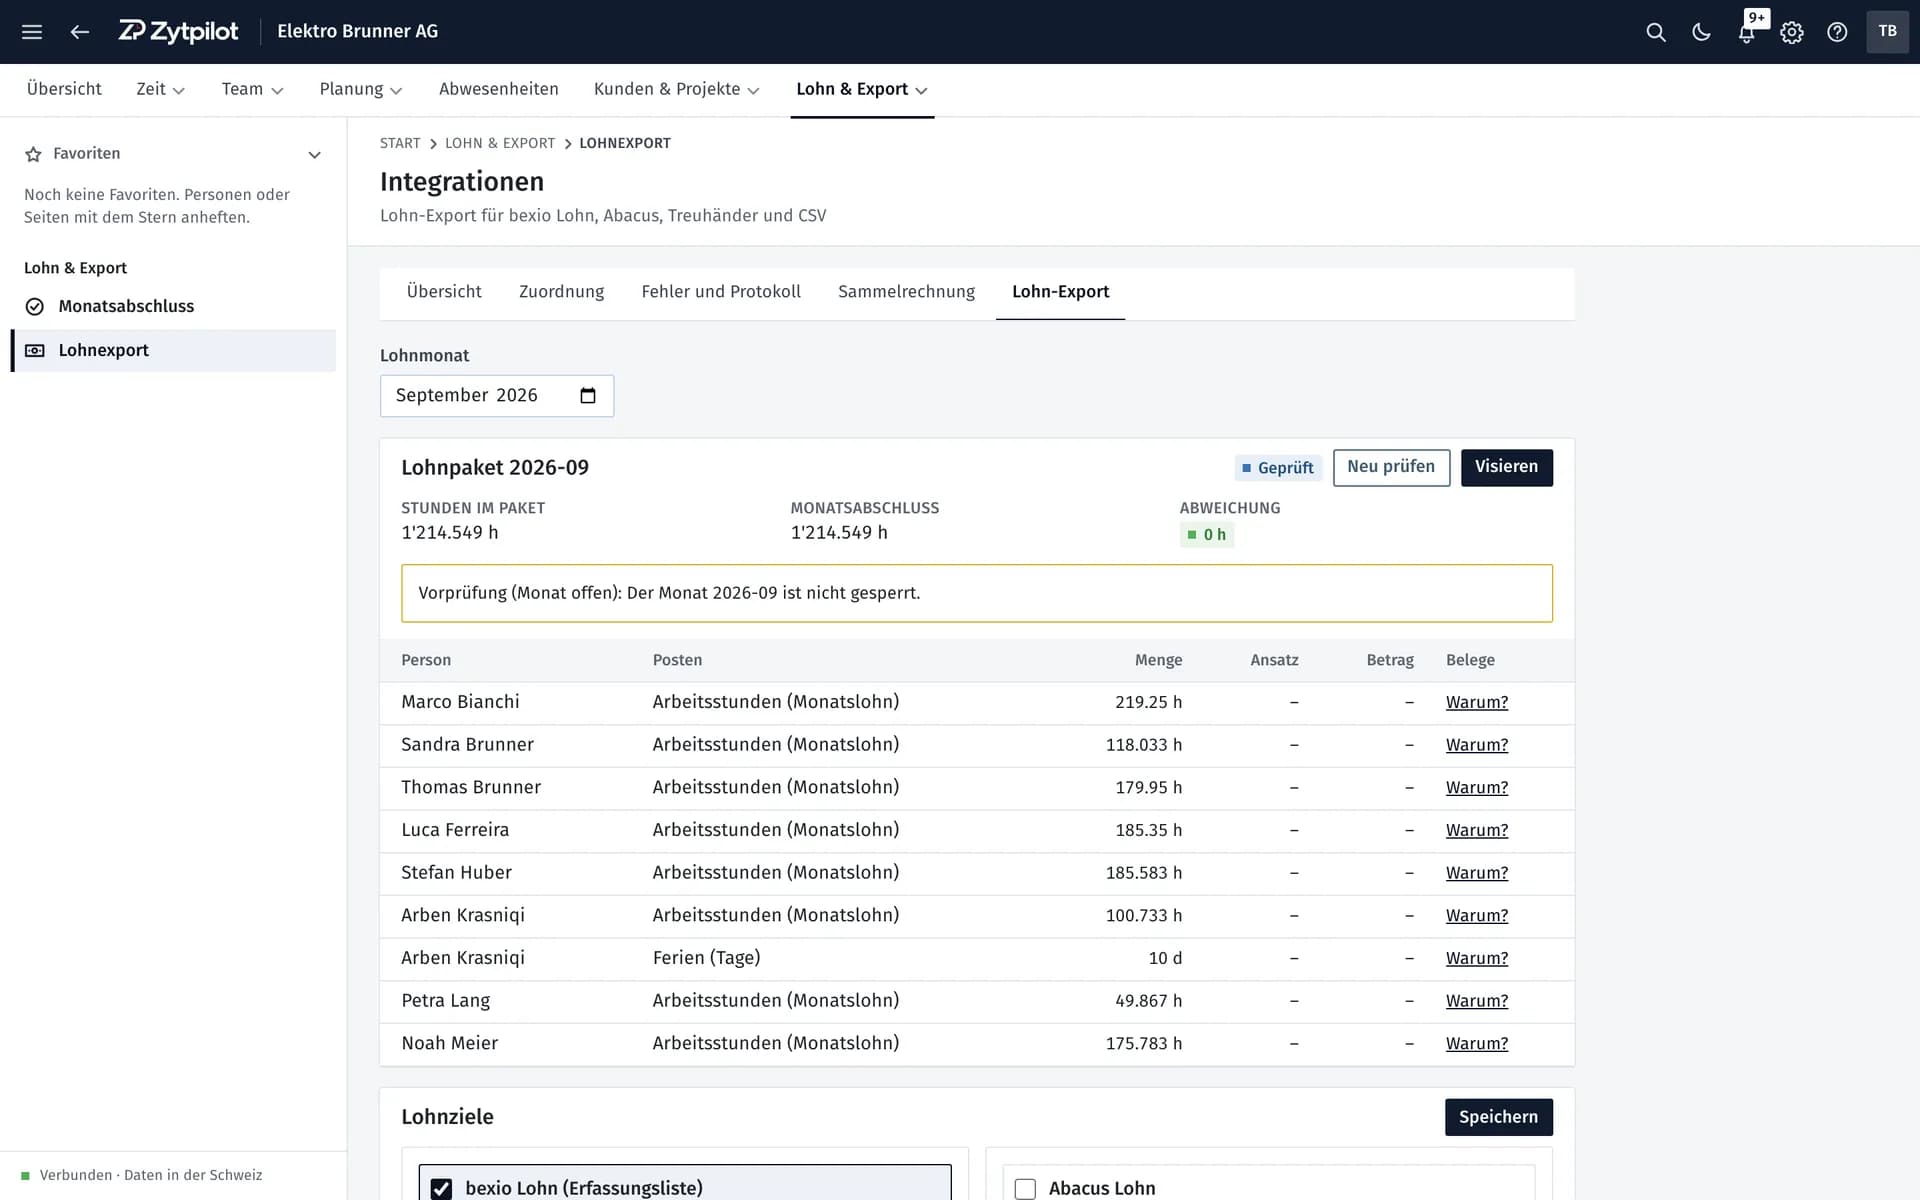Click the Visieren button

click(1506, 467)
